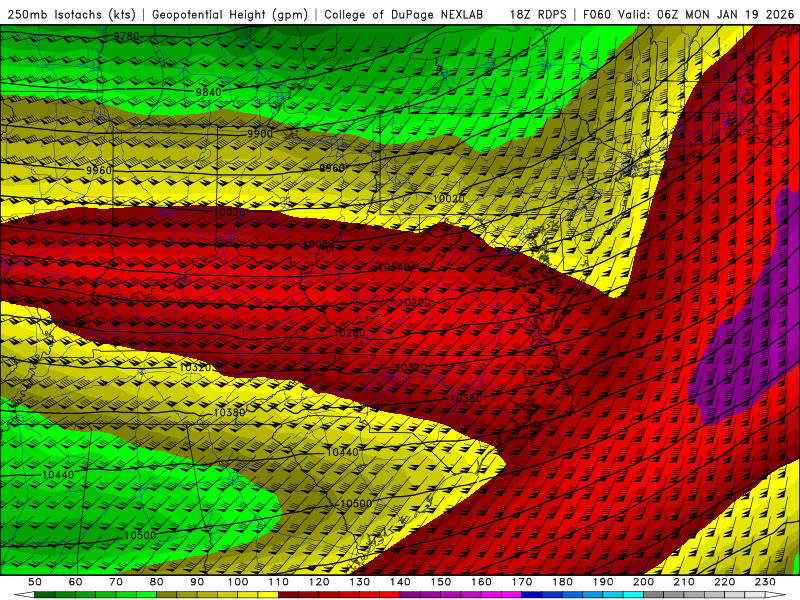
Task: Click the 220 value on the color scale
Action: click(724, 582)
